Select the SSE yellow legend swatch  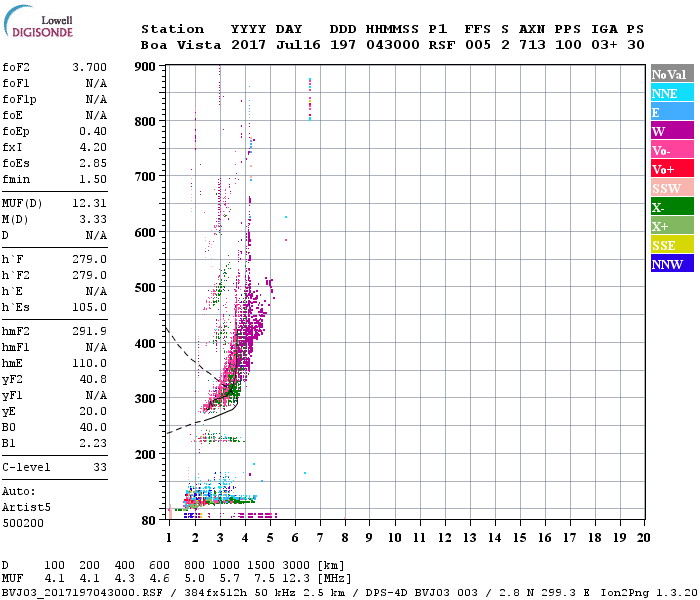(672, 245)
